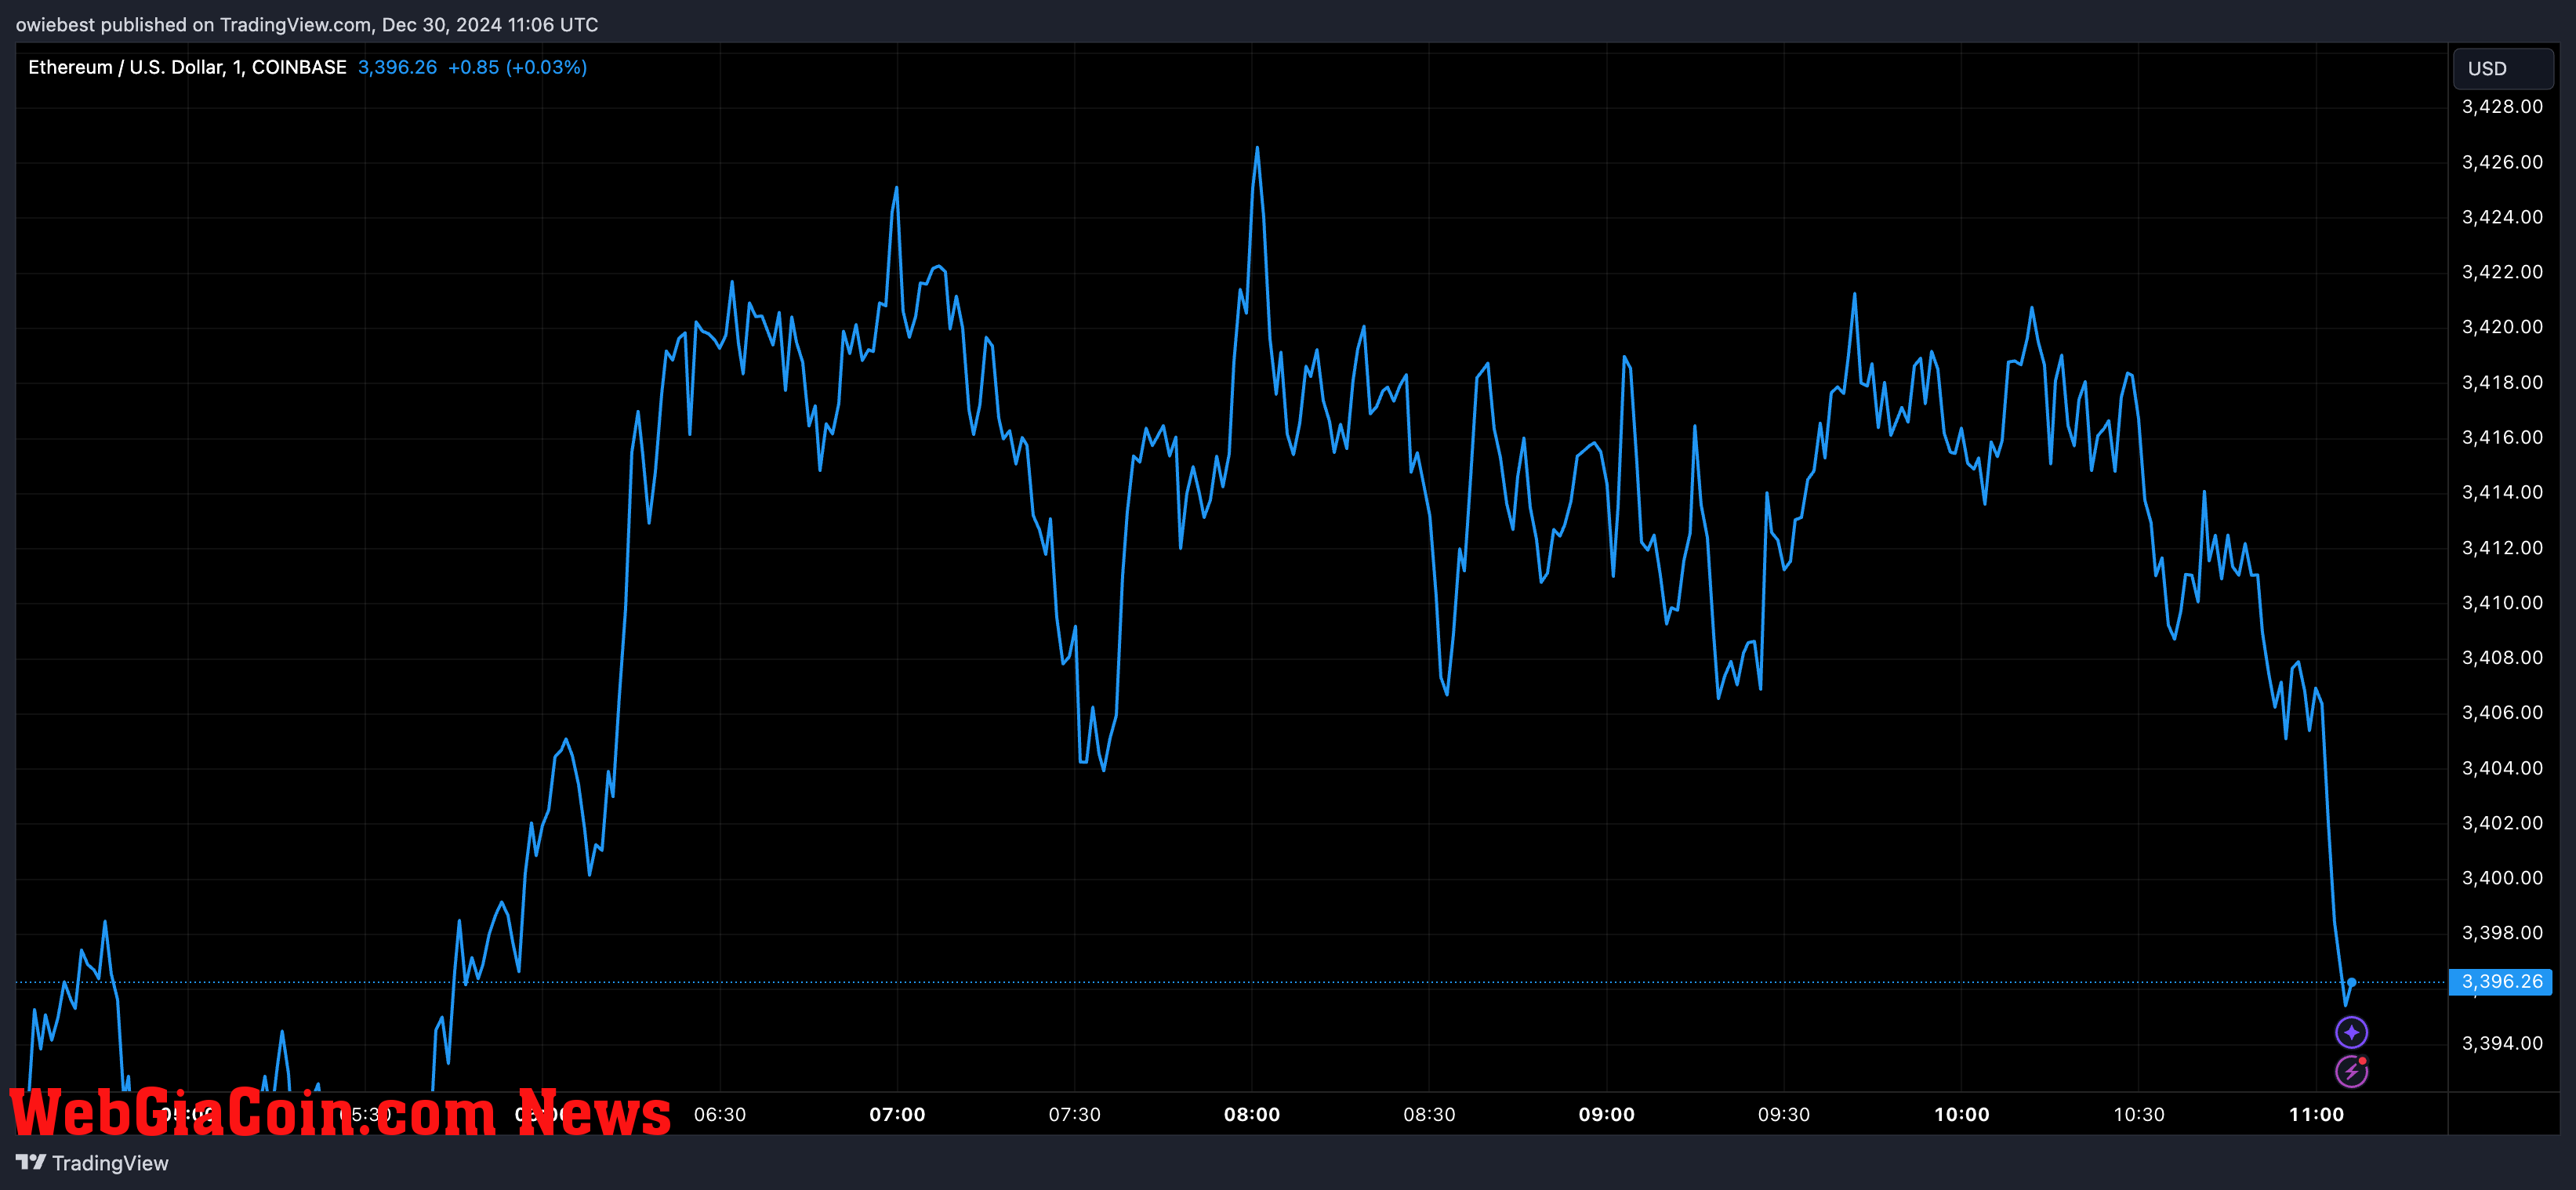Screen dimensions: 2576x1190
Task: Click the TradingView logo at bottom left
Action: coord(92,1163)
